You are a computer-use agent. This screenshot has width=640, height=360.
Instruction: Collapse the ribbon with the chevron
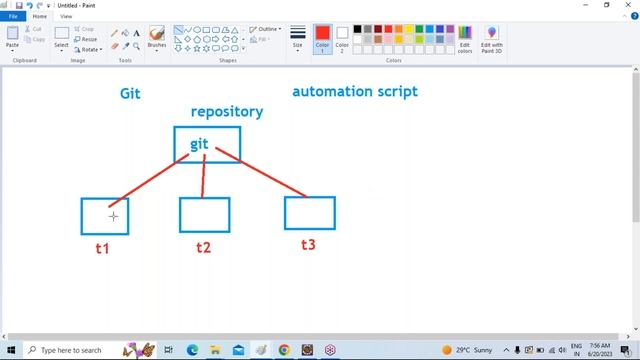624,16
